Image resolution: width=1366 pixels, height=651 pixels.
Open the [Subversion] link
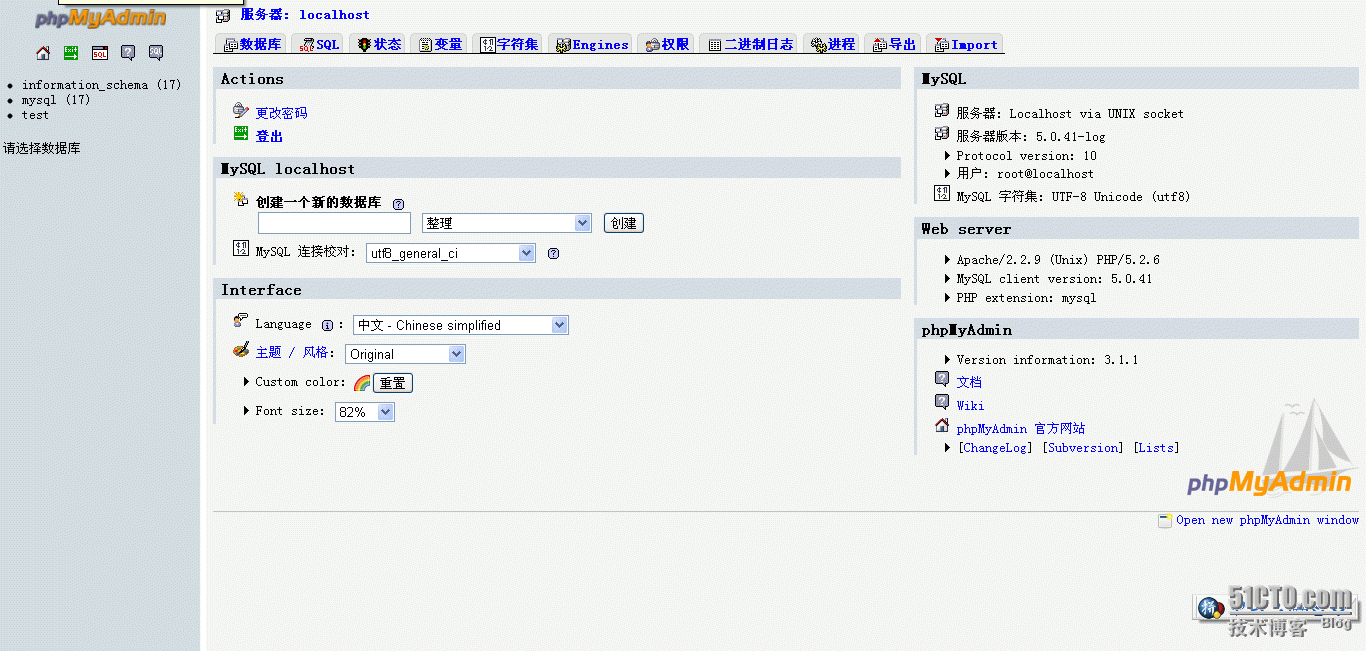coord(1083,448)
